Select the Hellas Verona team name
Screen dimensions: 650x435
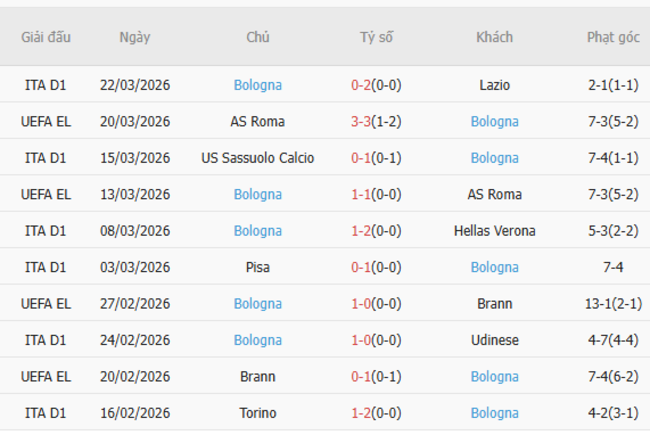point(494,231)
